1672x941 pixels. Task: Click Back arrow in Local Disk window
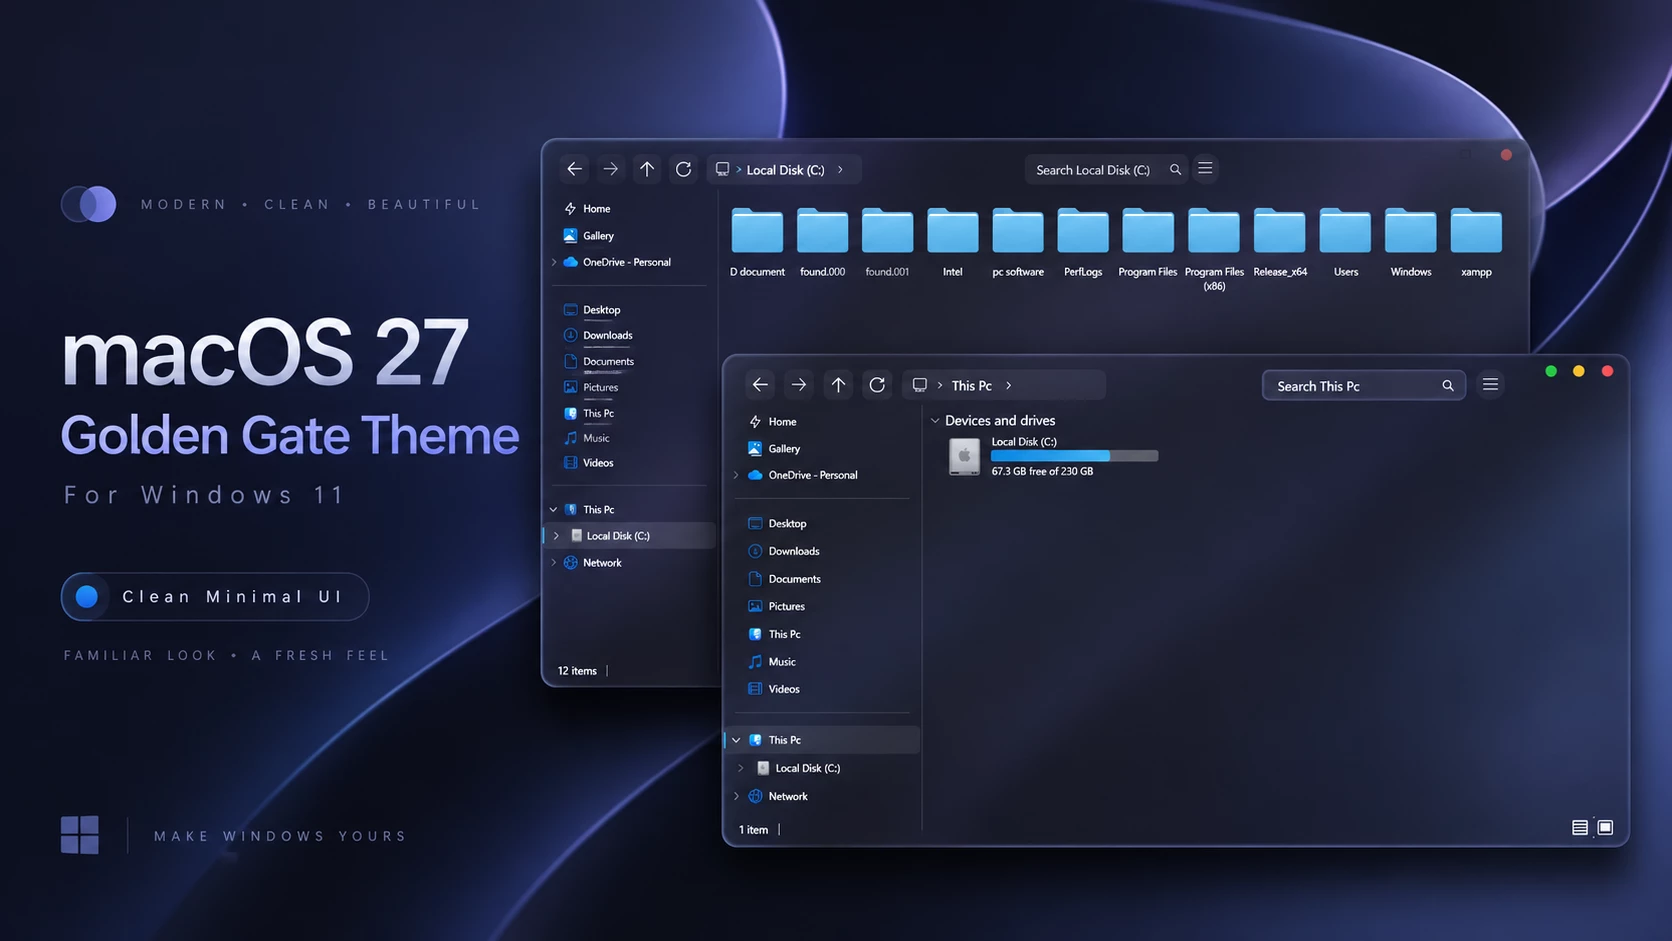pos(574,169)
